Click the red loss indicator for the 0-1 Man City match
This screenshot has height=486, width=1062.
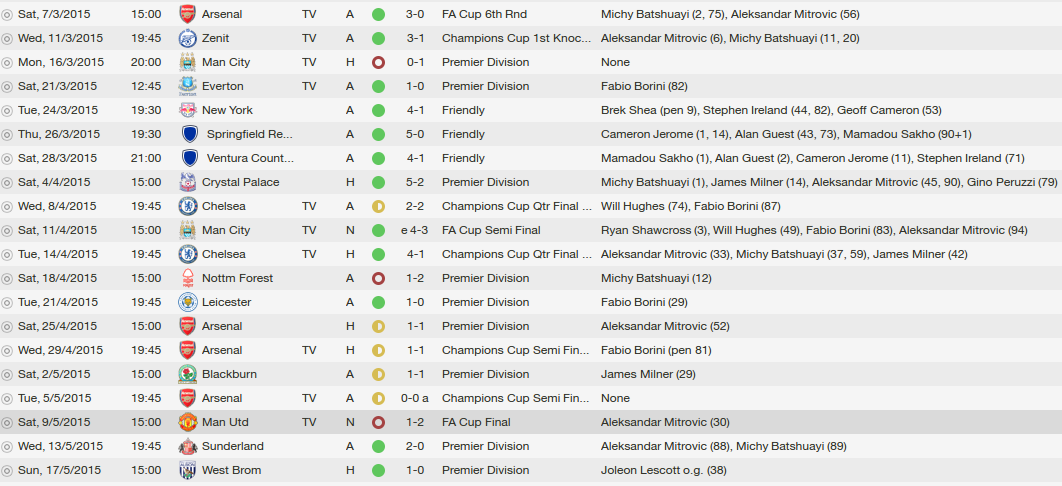379,62
